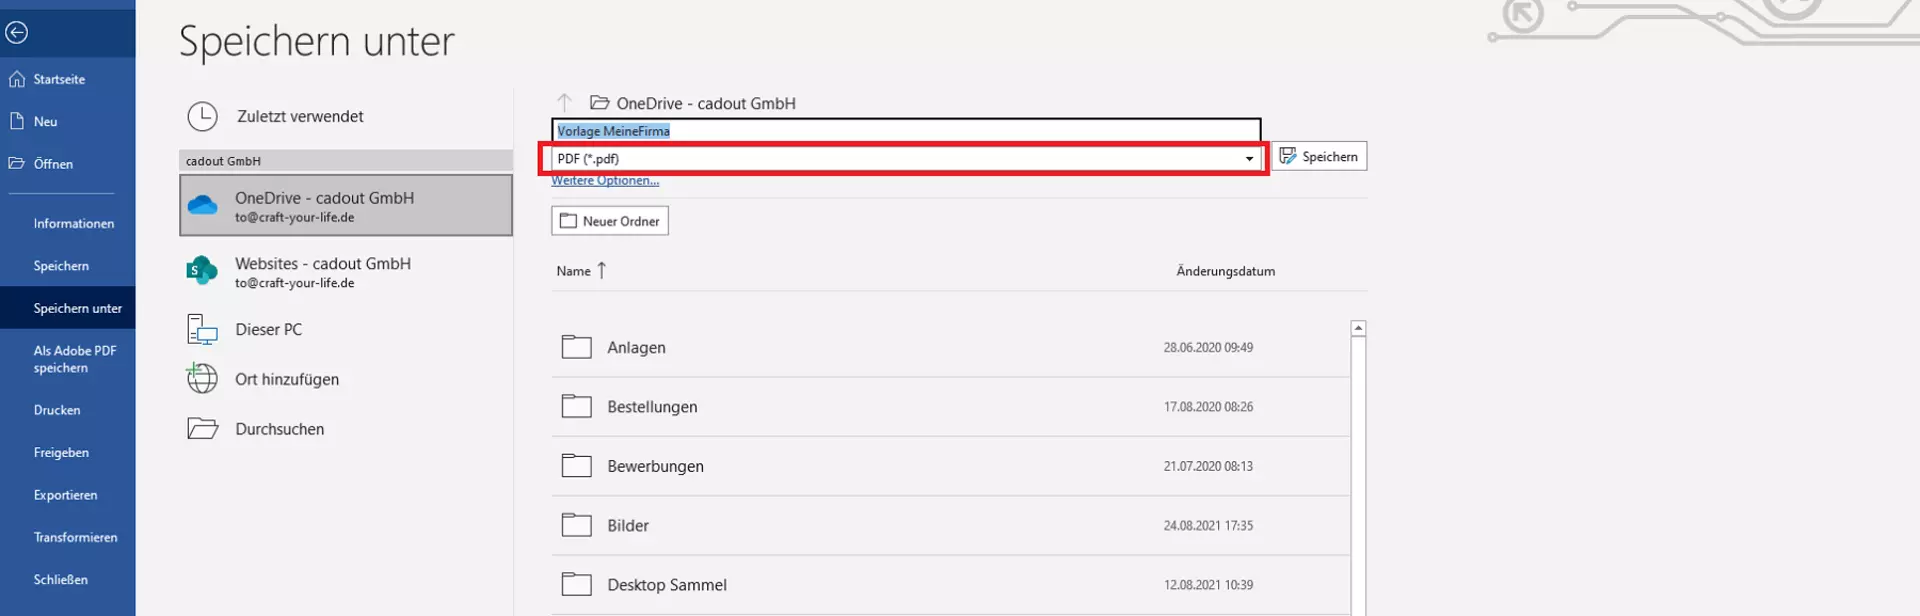Click the scrollbar up arrow
Viewport: 1920px width, 616px height.
coord(1358,328)
